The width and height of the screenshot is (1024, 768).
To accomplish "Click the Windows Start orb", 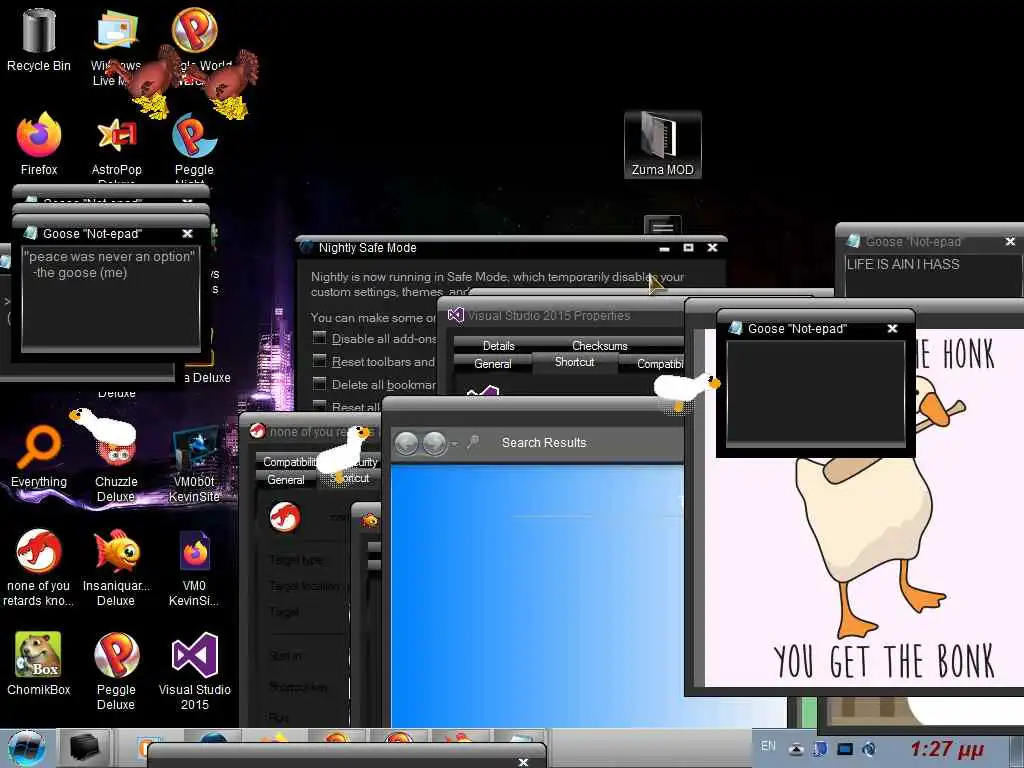I will pos(27,748).
